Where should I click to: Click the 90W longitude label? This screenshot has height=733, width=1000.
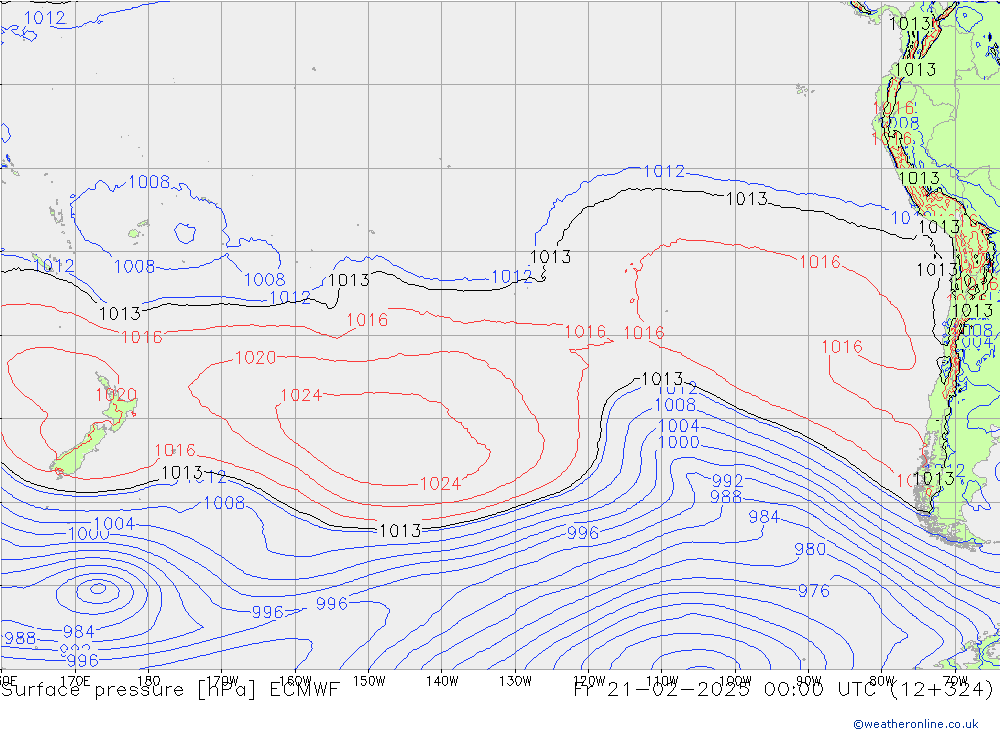[808, 680]
